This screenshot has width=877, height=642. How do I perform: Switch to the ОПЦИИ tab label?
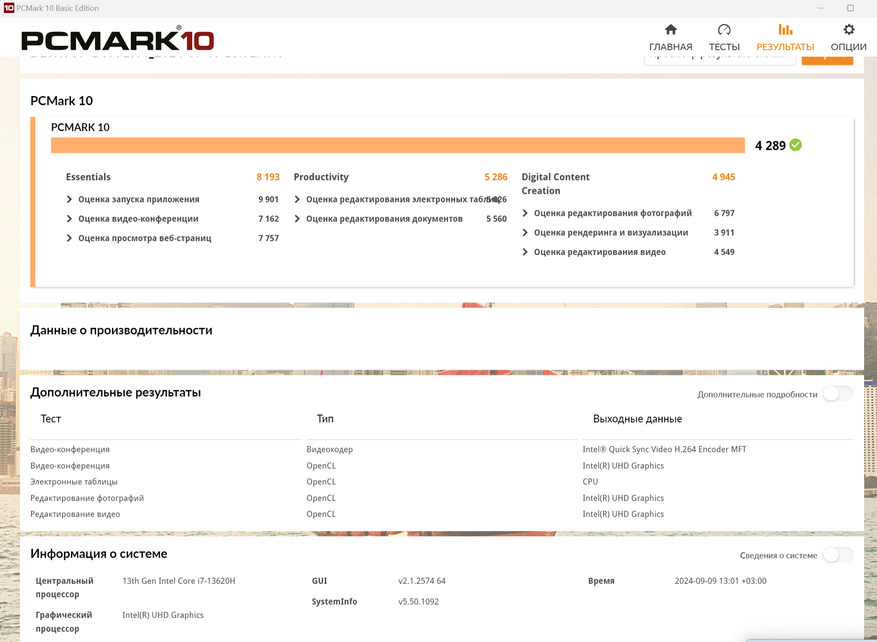pos(848,47)
